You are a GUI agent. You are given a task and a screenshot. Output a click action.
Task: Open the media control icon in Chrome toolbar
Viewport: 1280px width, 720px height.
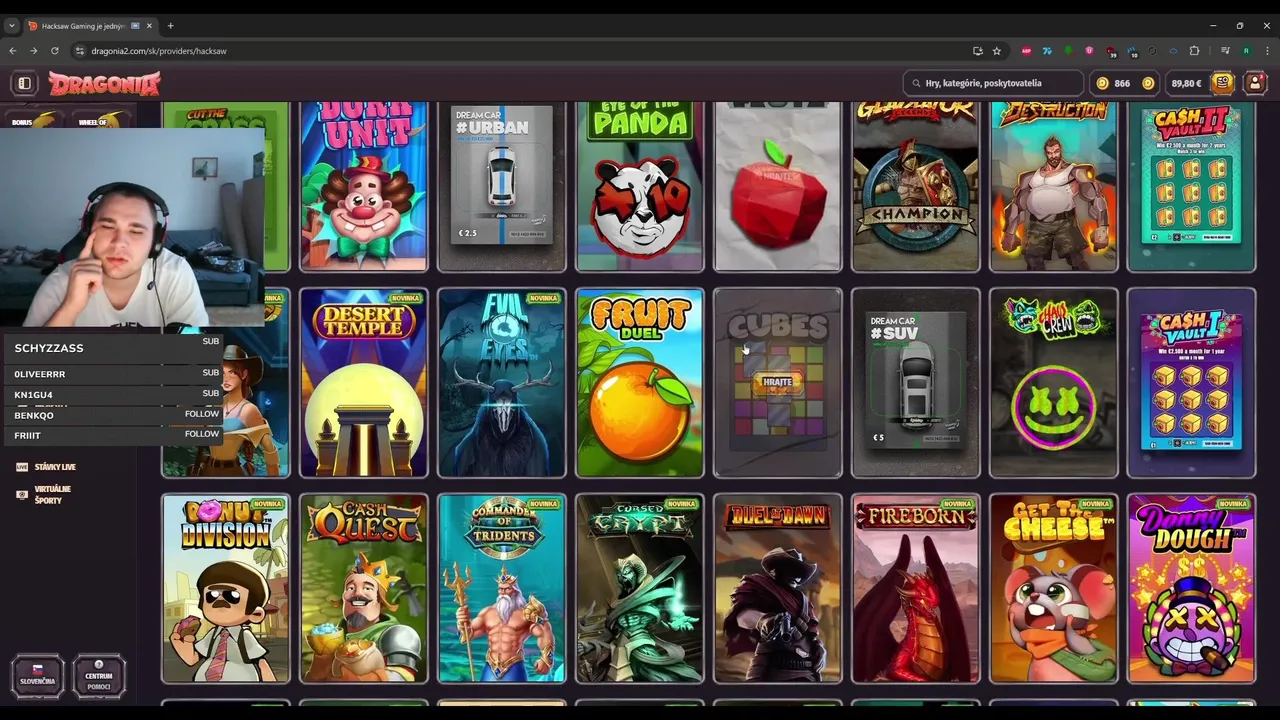(1225, 51)
